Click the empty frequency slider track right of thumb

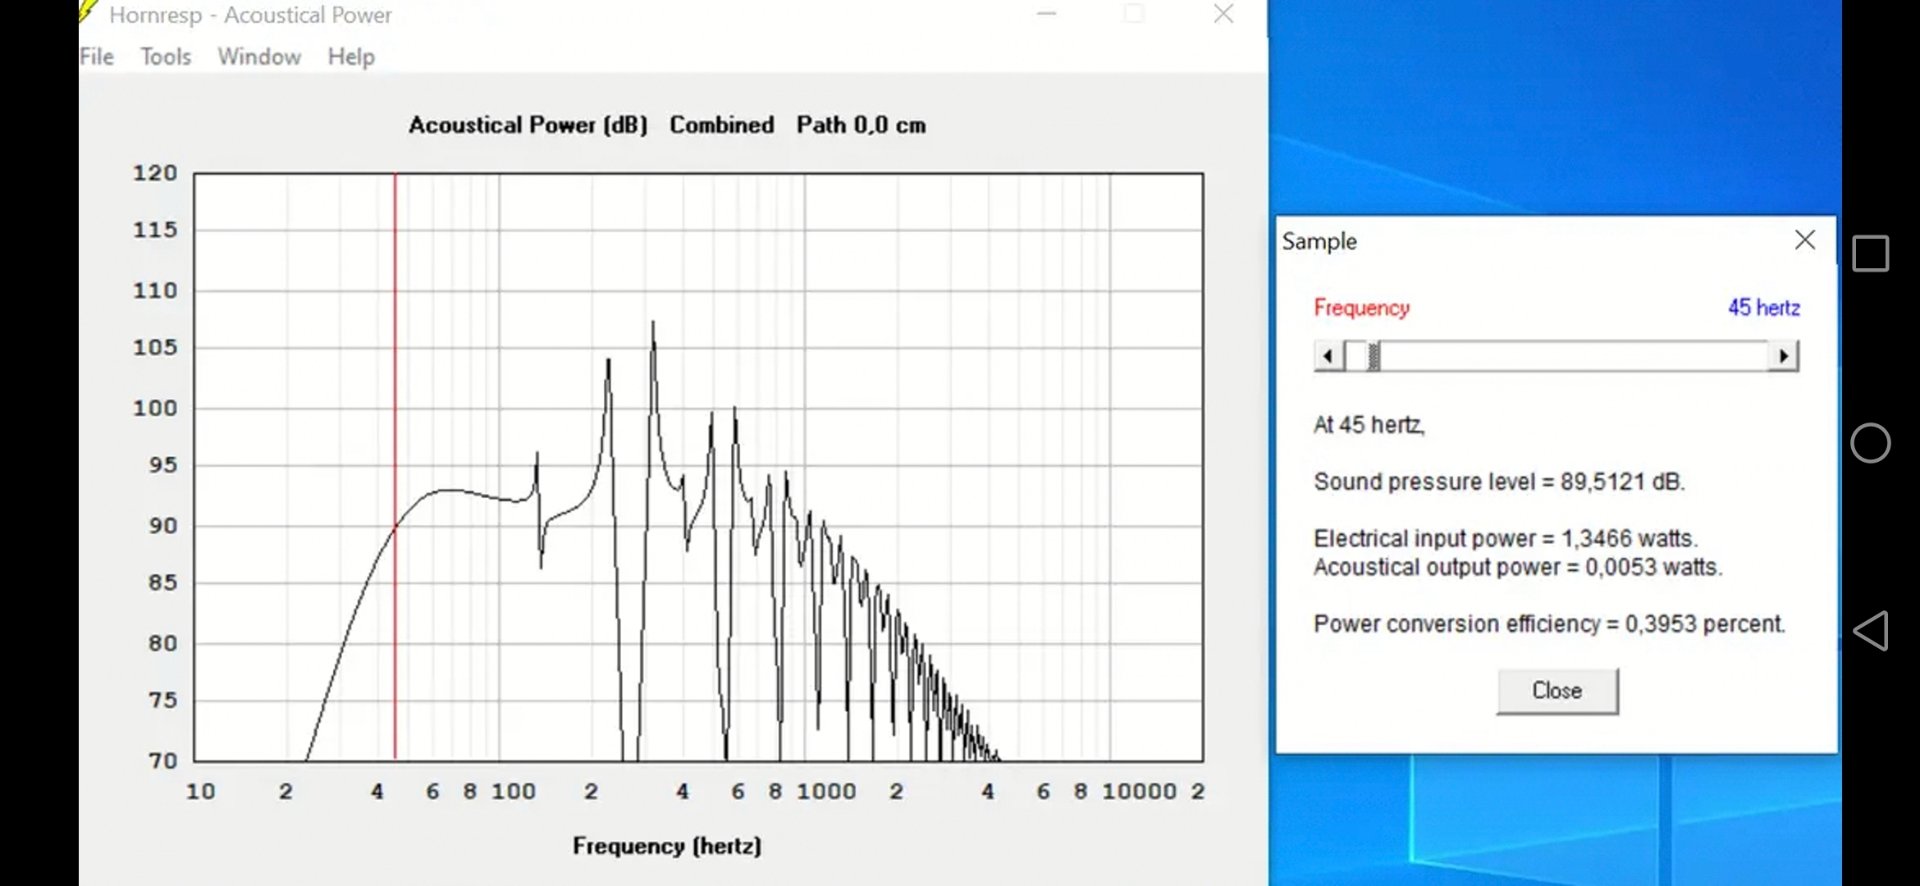(1570, 356)
